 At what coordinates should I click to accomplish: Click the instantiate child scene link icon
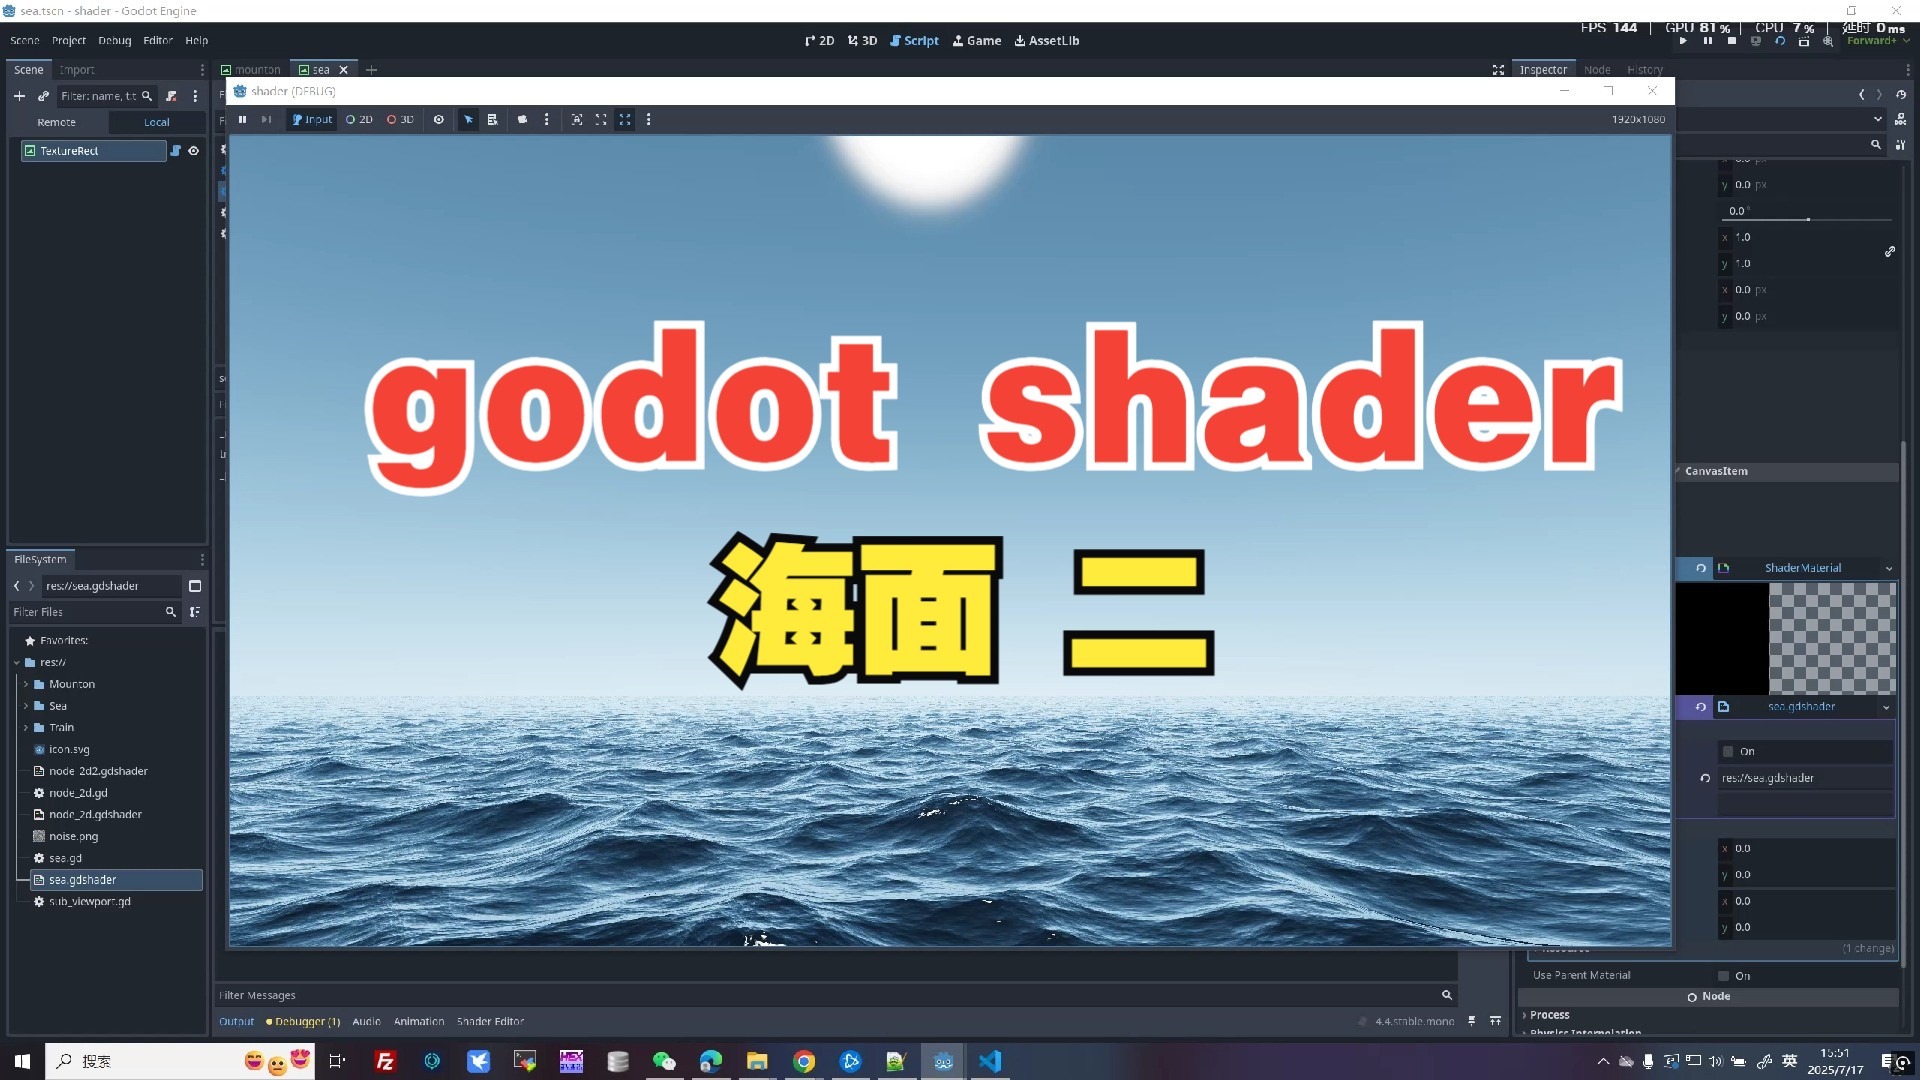(43, 96)
